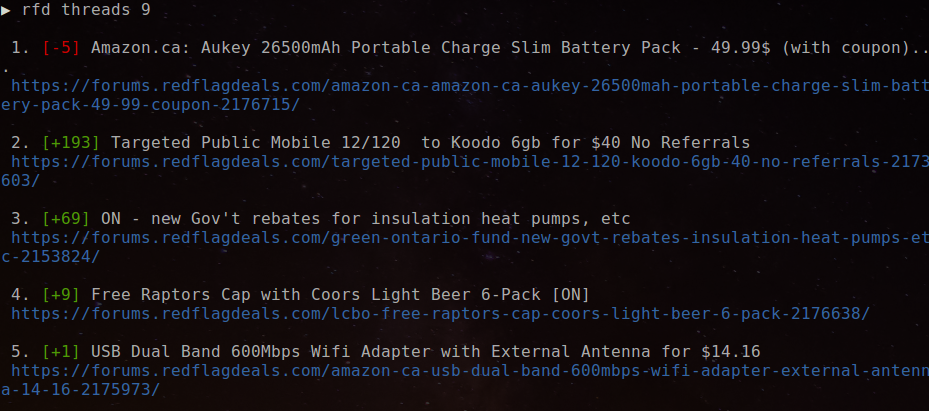Click the Targeted Public Mobile 12/120 title
Image resolution: width=929 pixels, height=411 pixels.
click(x=430, y=143)
